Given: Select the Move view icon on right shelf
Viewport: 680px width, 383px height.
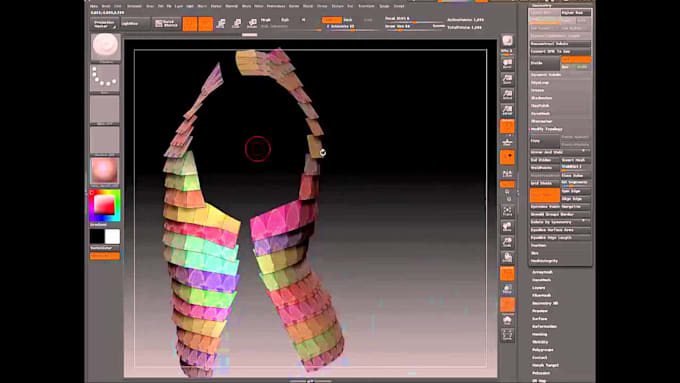Looking at the screenshot, I should (x=507, y=227).
